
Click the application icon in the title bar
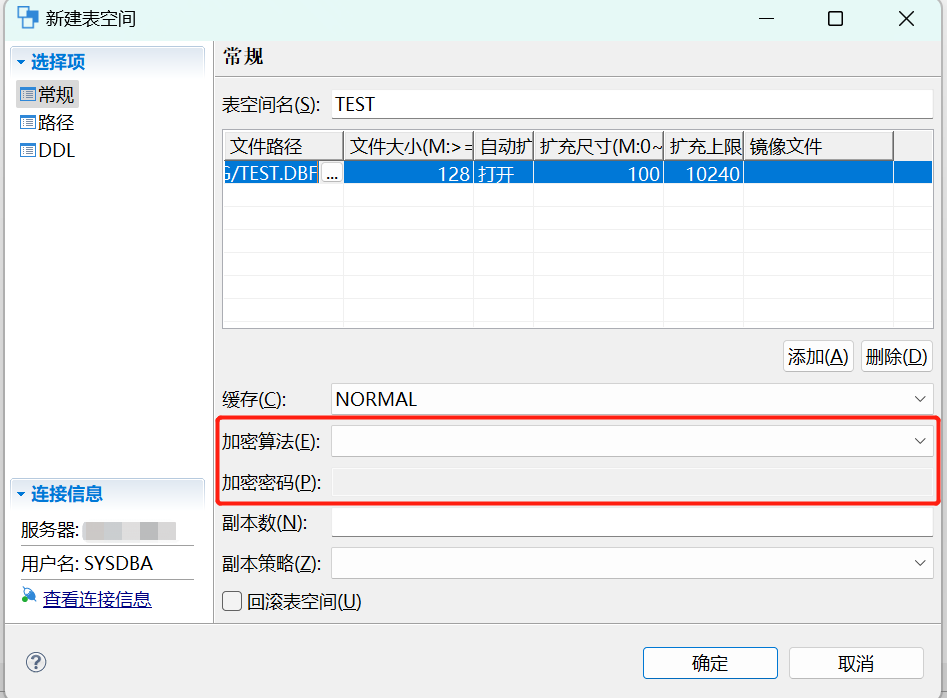tap(27, 17)
